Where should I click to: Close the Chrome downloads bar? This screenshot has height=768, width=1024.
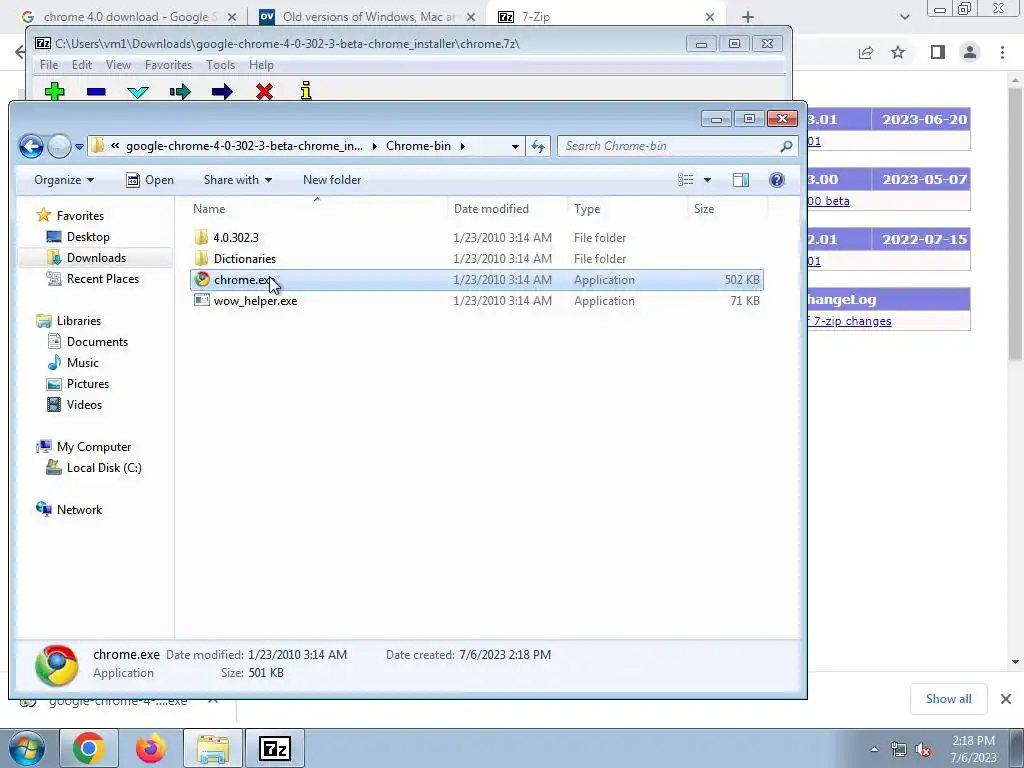(1006, 699)
